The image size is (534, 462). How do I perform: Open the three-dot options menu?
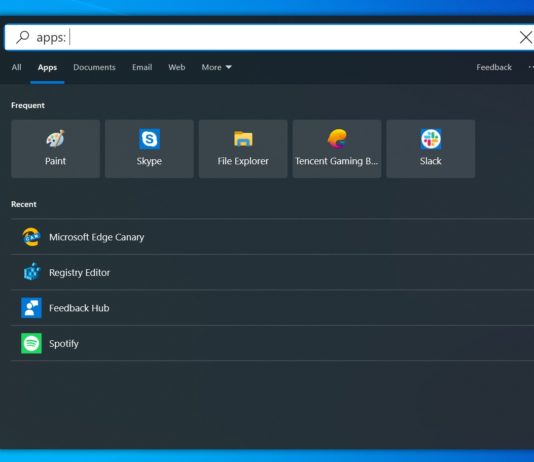[x=531, y=67]
